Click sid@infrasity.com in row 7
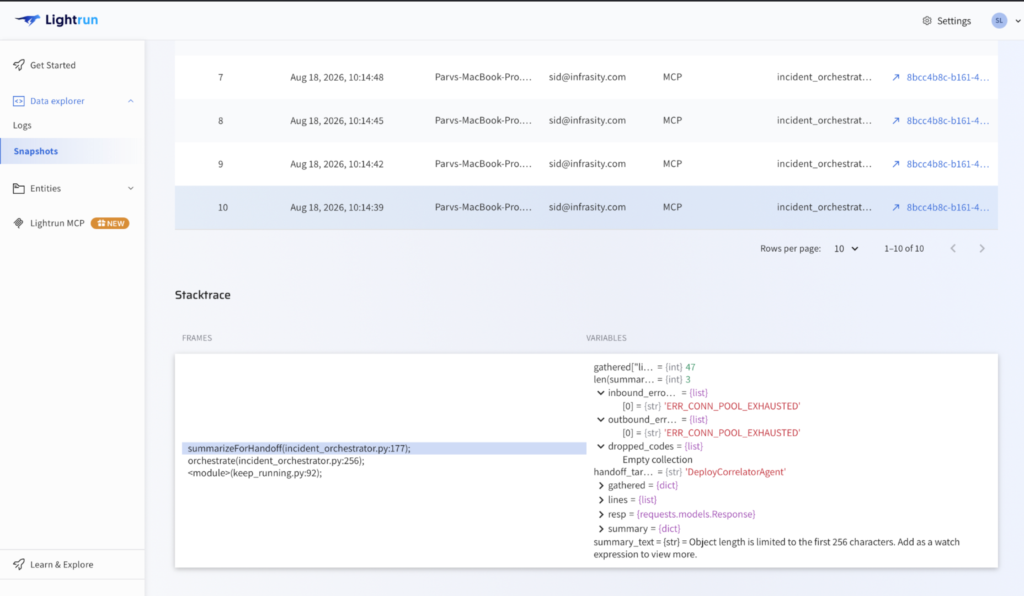The image size is (1024, 596). click(587, 77)
